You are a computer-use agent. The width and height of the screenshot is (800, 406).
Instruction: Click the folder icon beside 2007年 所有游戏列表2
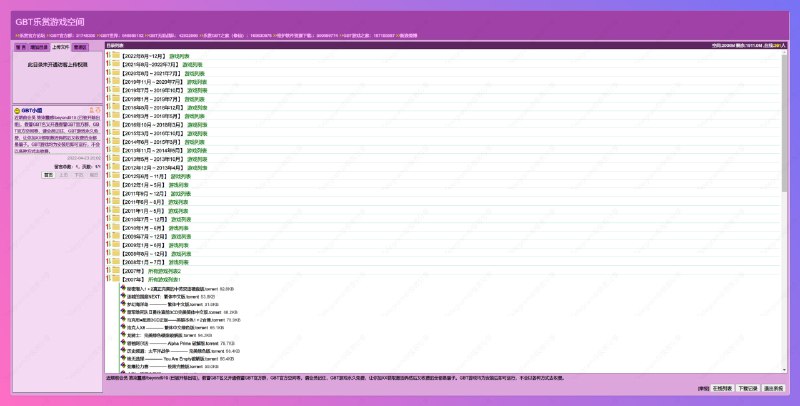[115, 271]
